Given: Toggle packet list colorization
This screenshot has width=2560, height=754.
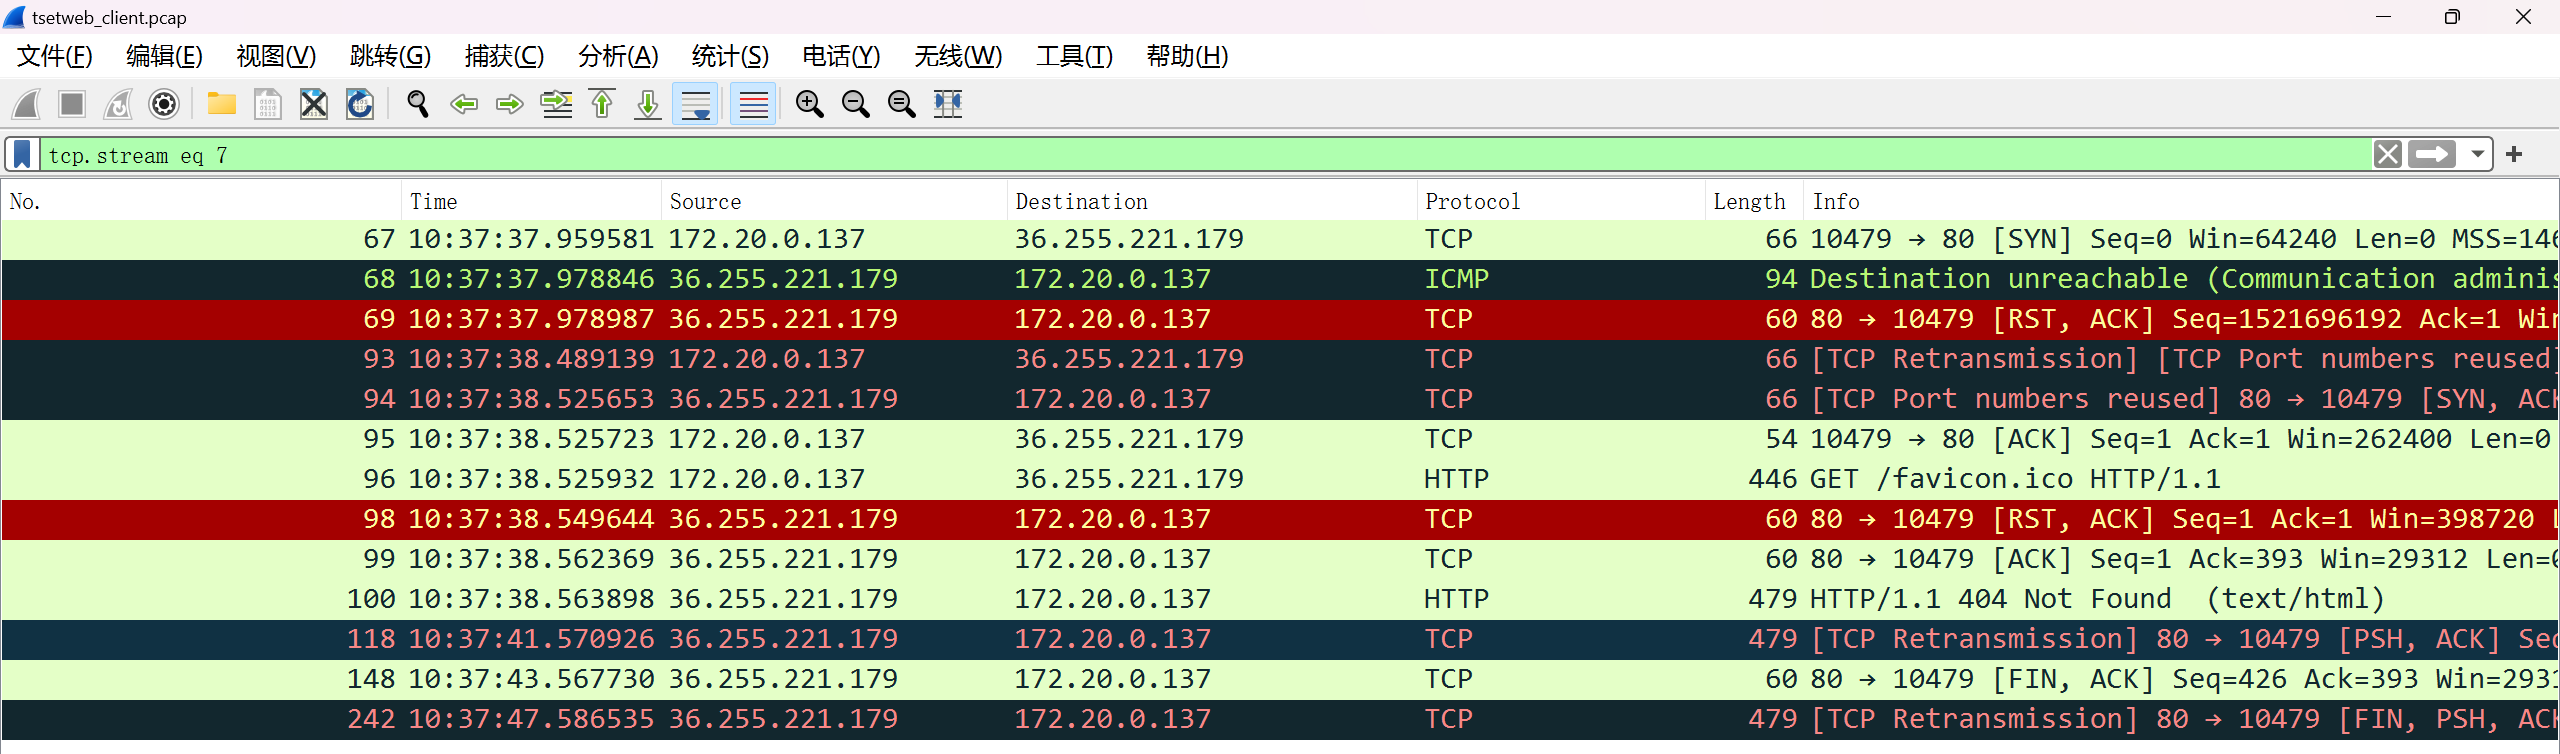Looking at the screenshot, I should pos(753,104).
